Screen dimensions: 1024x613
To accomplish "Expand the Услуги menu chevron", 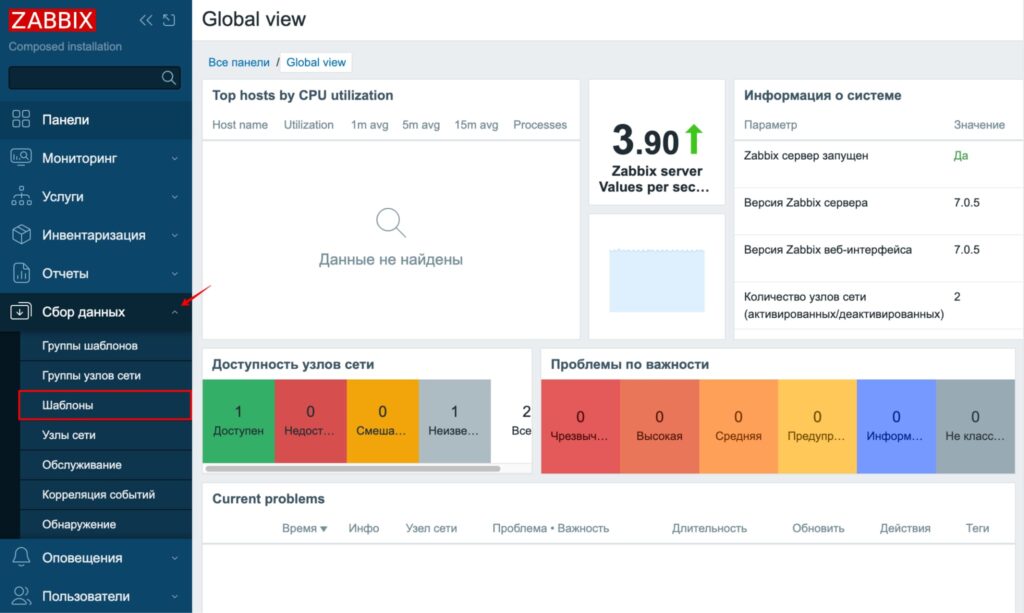I will click(x=175, y=197).
